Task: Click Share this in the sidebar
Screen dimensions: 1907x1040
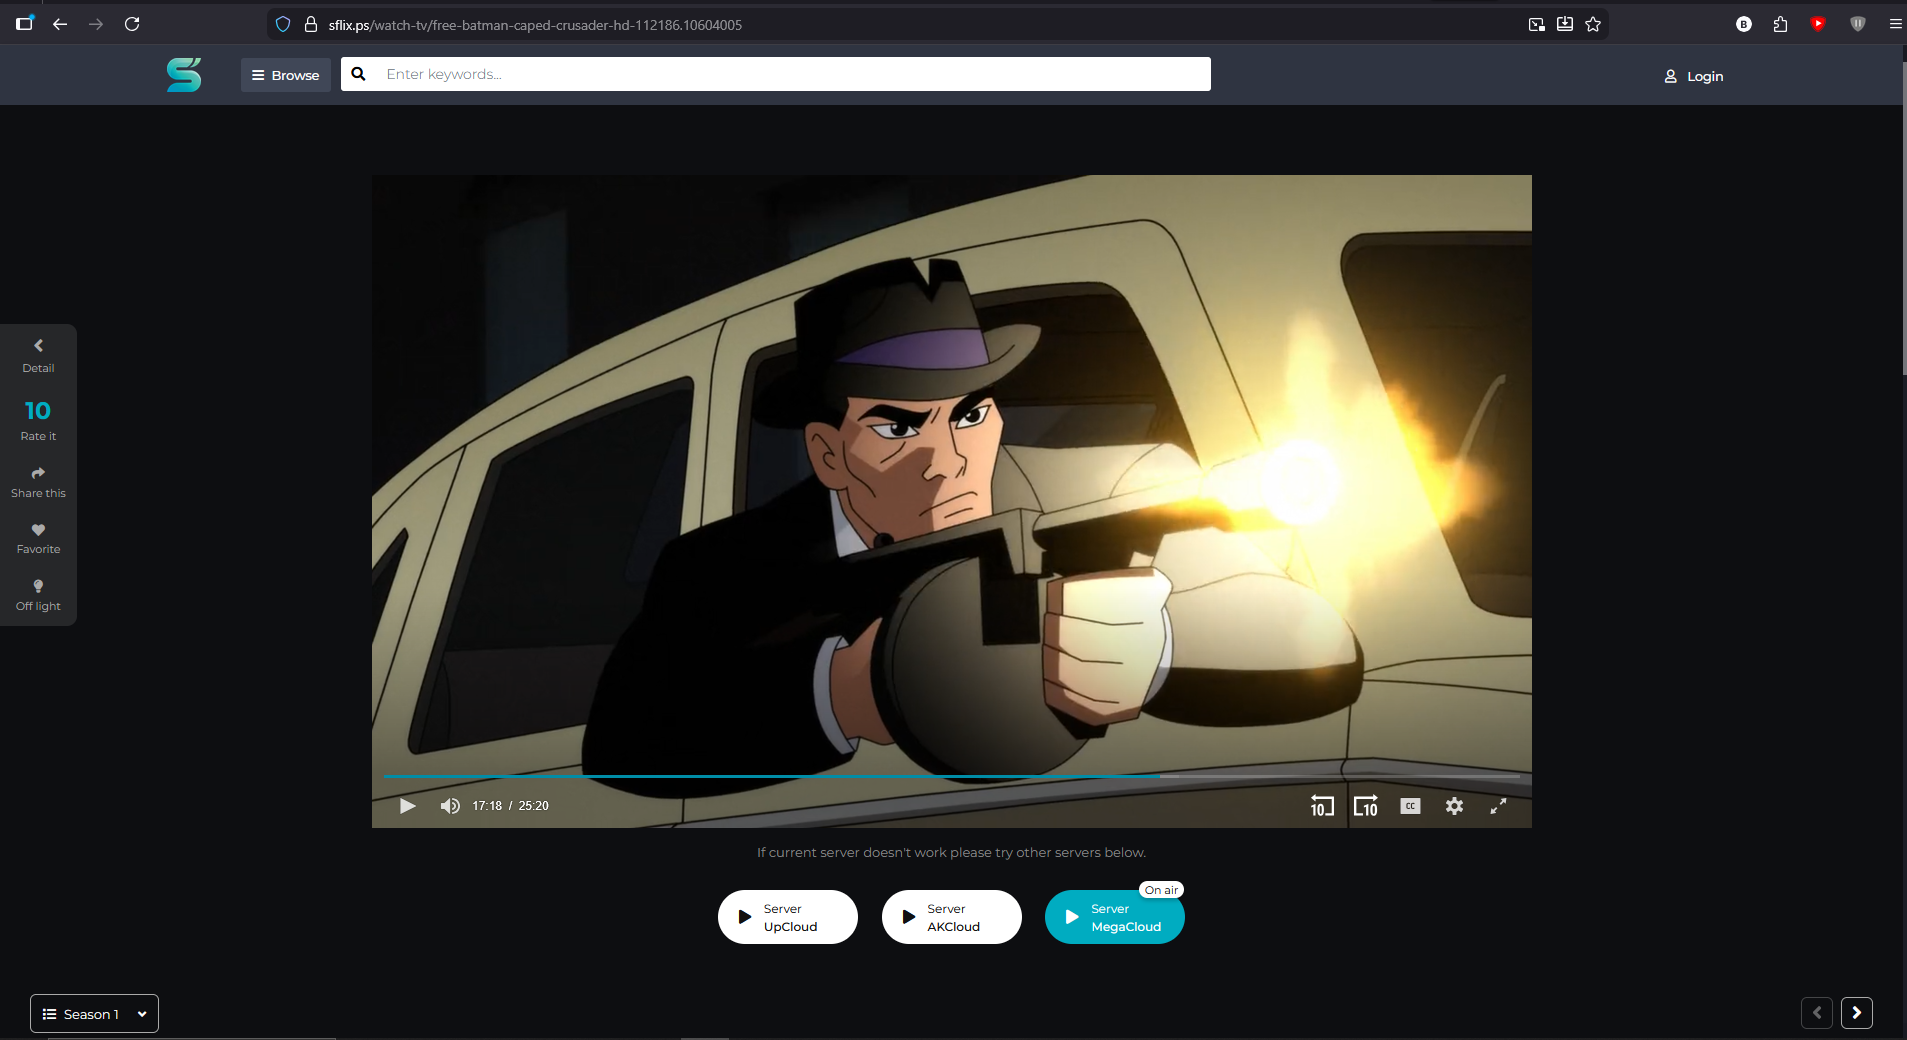Action: point(37,481)
